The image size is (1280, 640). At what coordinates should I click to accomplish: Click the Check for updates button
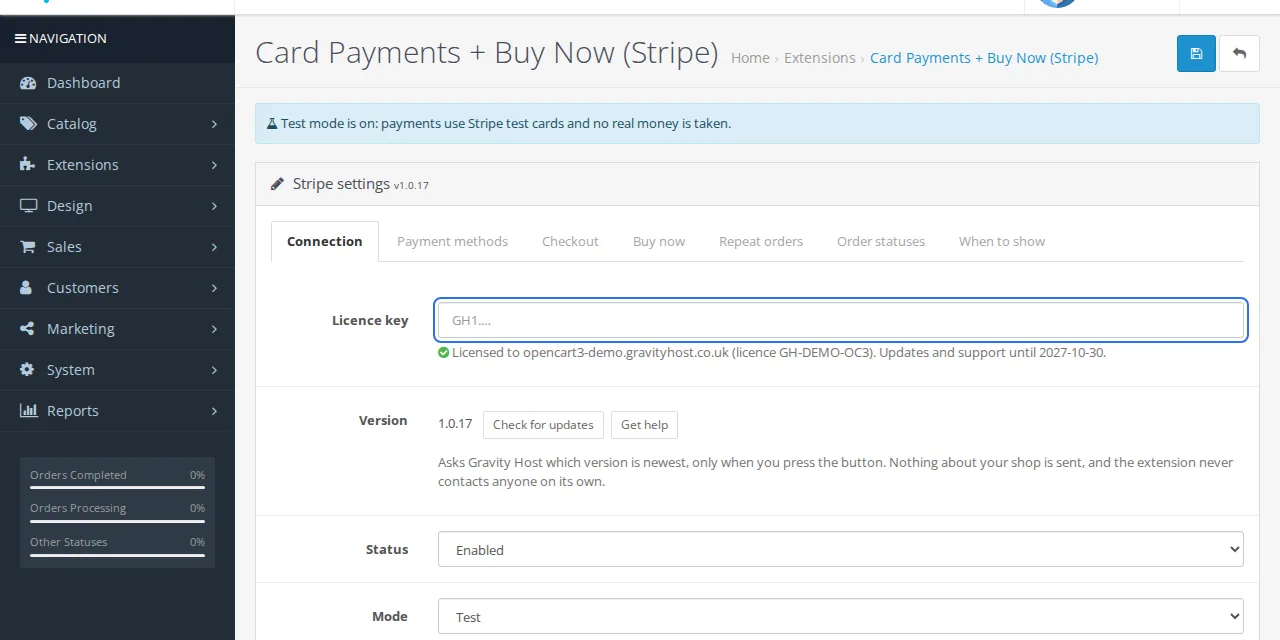pos(543,425)
